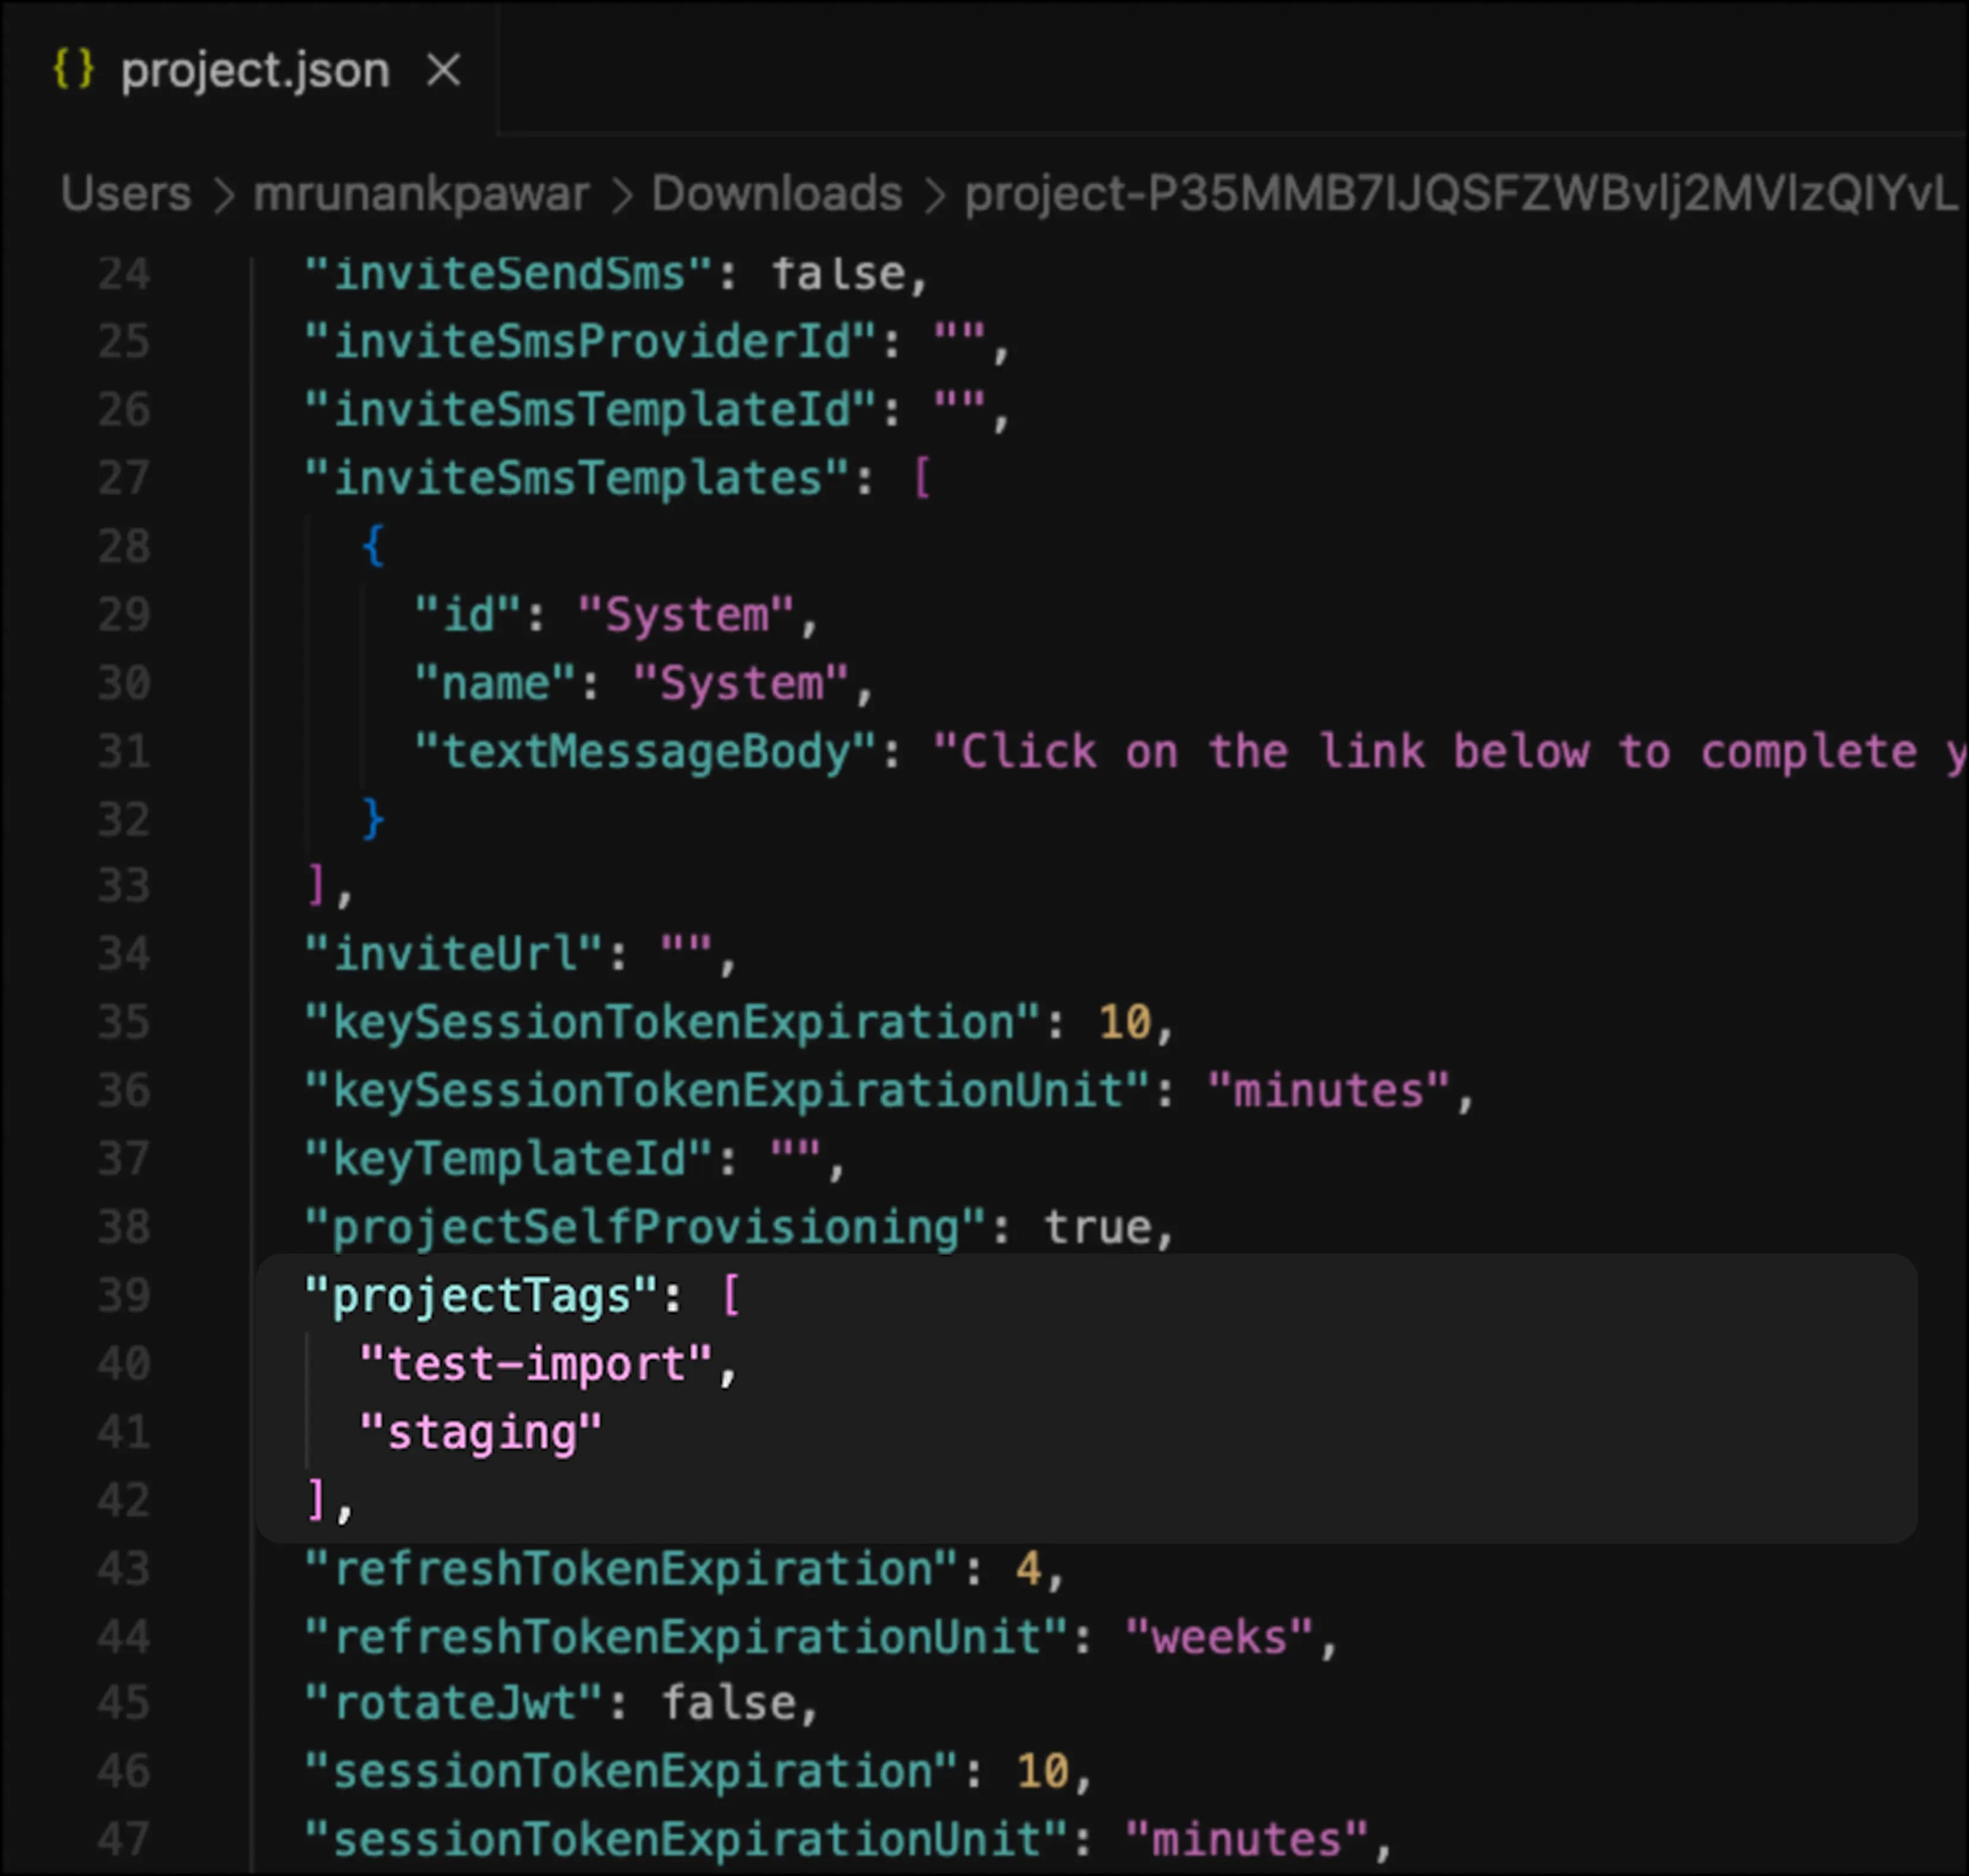Open the mrunankpawar breadcrumb dropdown
The width and height of the screenshot is (1969, 1876).
point(420,194)
